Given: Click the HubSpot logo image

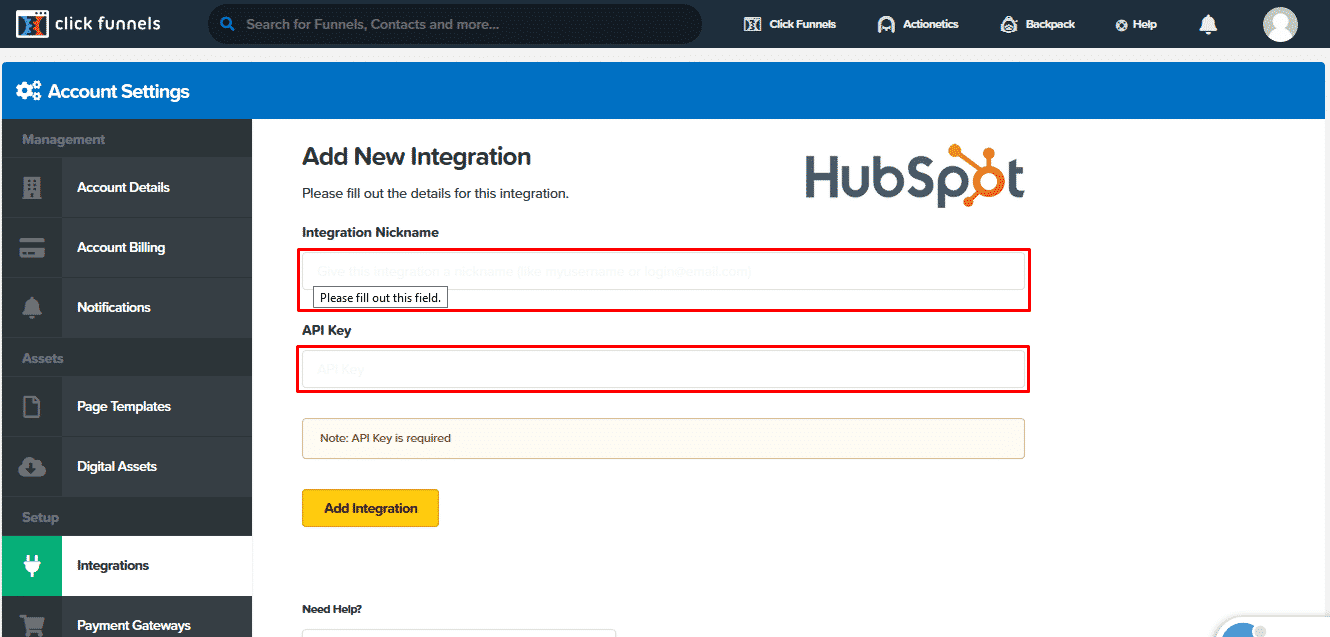Looking at the screenshot, I should (914, 176).
